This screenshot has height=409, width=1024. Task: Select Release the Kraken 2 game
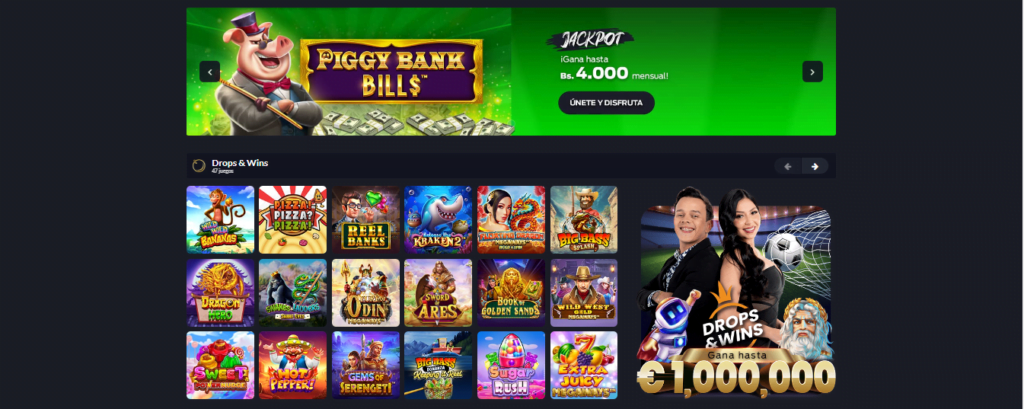coord(438,220)
